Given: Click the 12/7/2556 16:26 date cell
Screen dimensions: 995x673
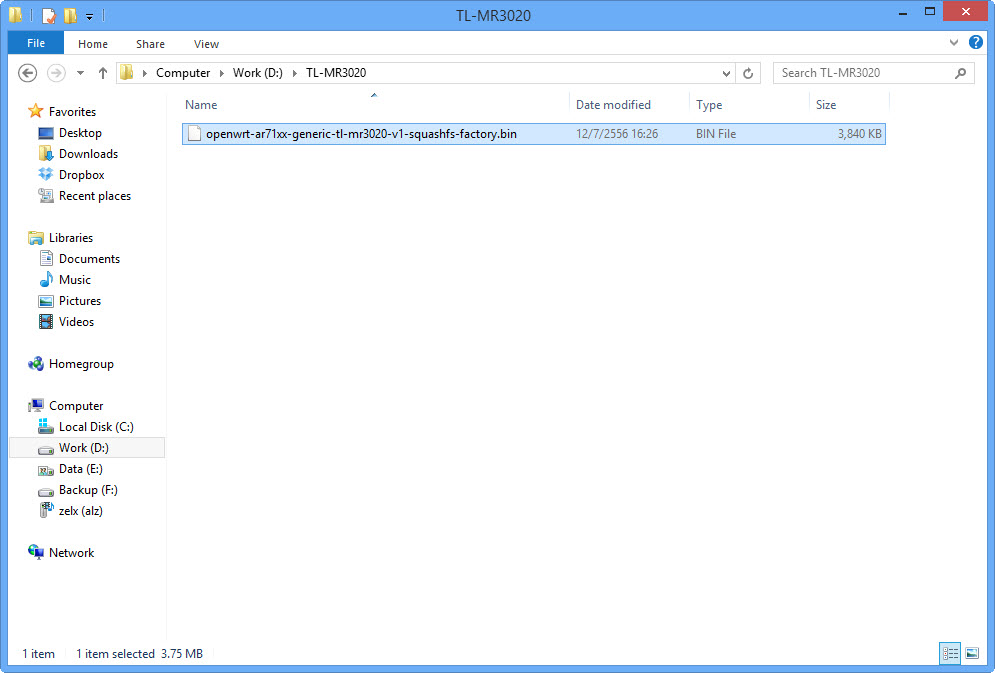Looking at the screenshot, I should (x=617, y=134).
